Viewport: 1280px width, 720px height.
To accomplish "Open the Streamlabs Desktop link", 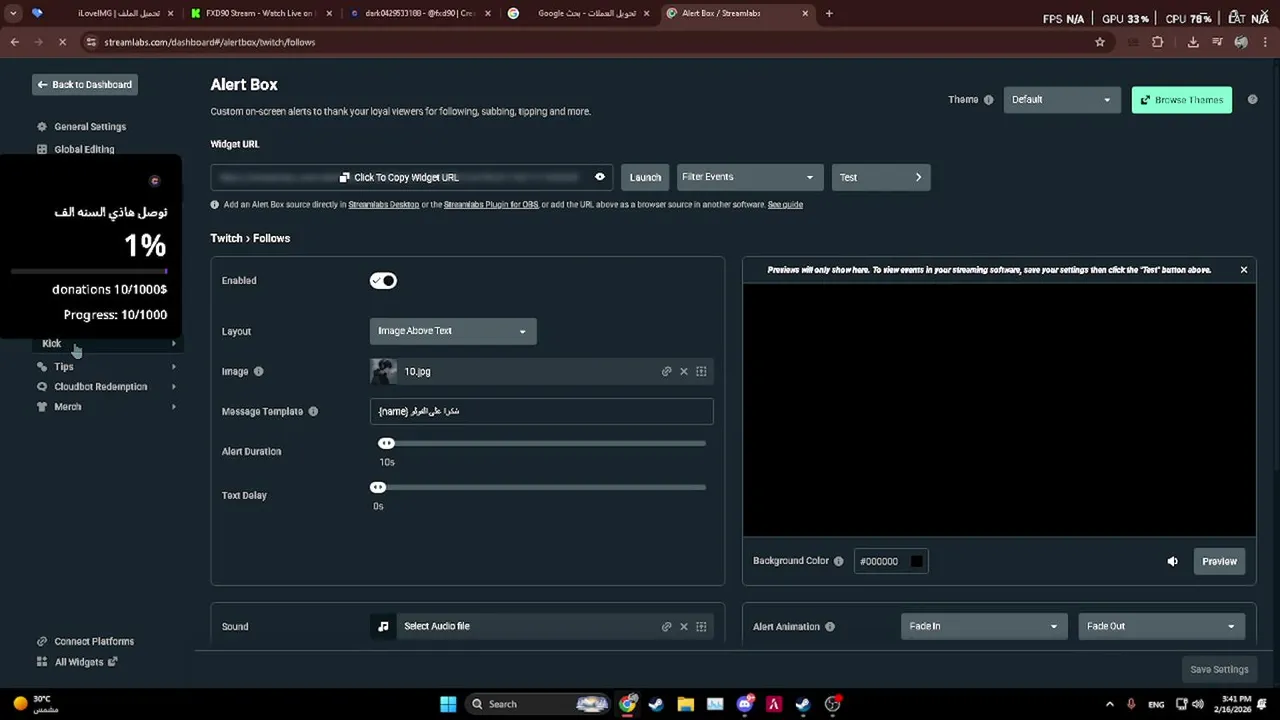I will [x=383, y=204].
